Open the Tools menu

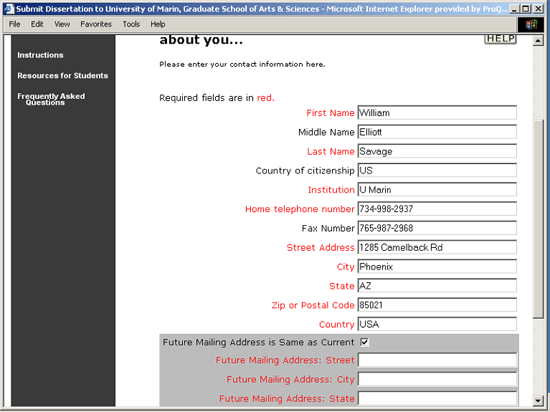coord(131,24)
